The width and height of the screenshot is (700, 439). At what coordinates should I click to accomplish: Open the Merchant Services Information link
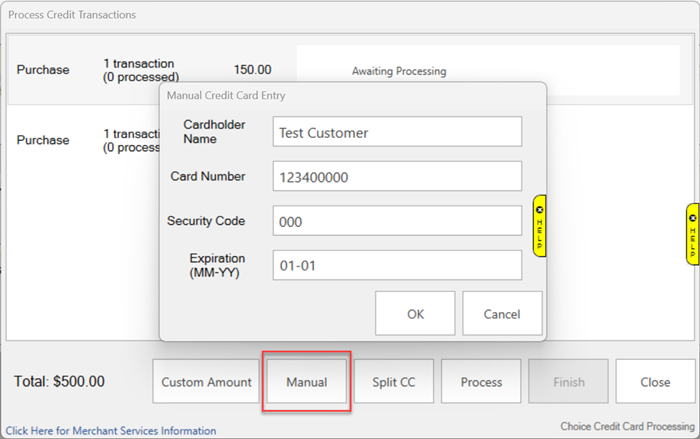coord(111,431)
